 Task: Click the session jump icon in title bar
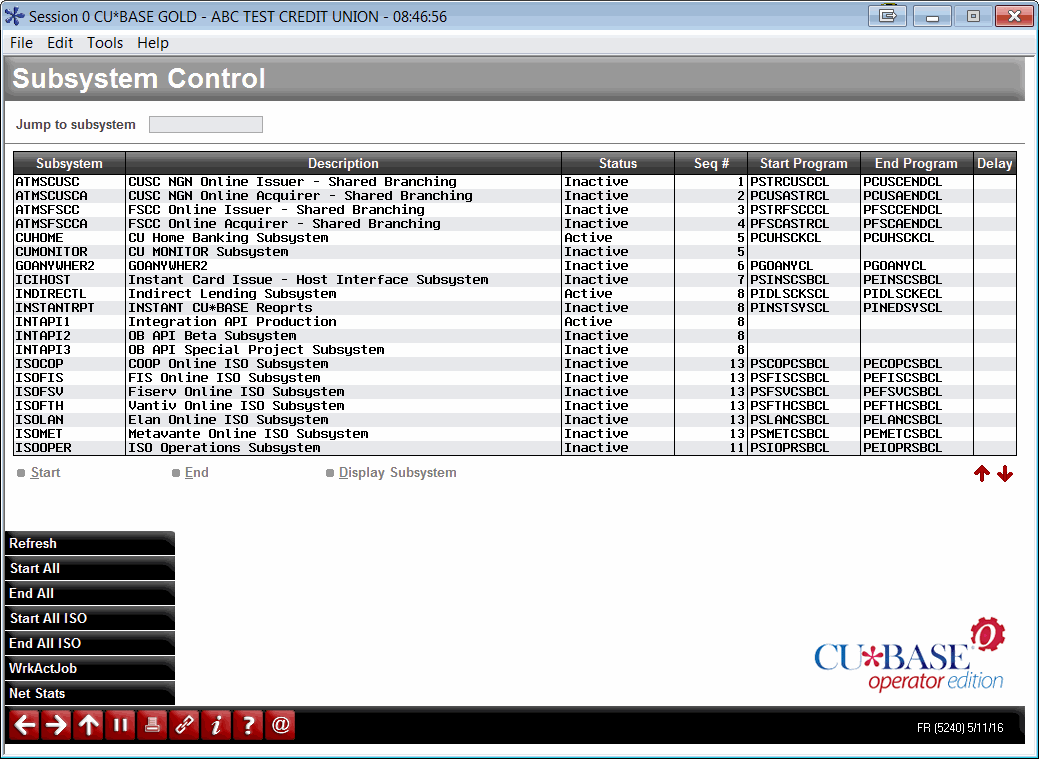point(886,16)
